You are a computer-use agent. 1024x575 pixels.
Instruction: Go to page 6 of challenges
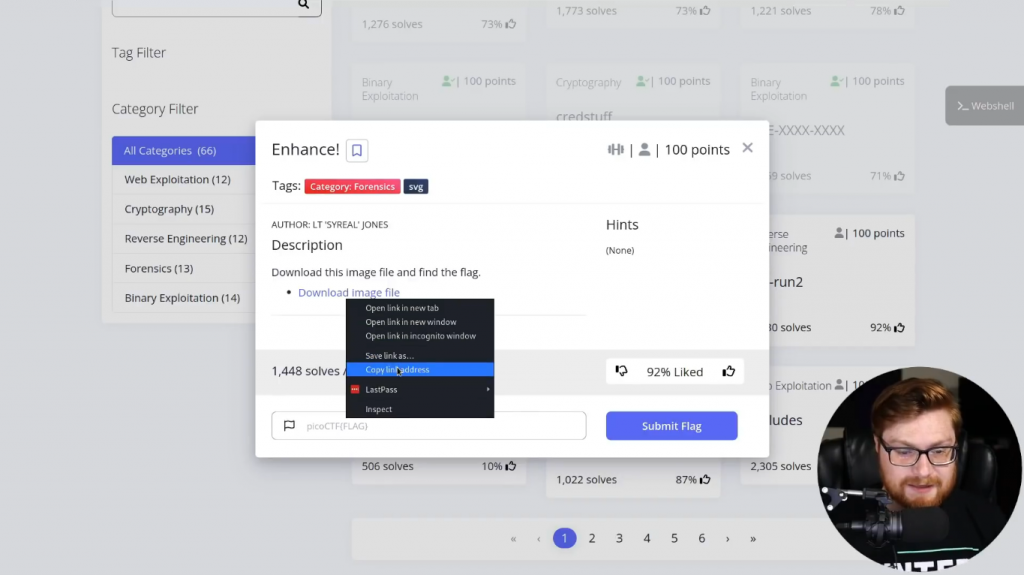pos(701,538)
